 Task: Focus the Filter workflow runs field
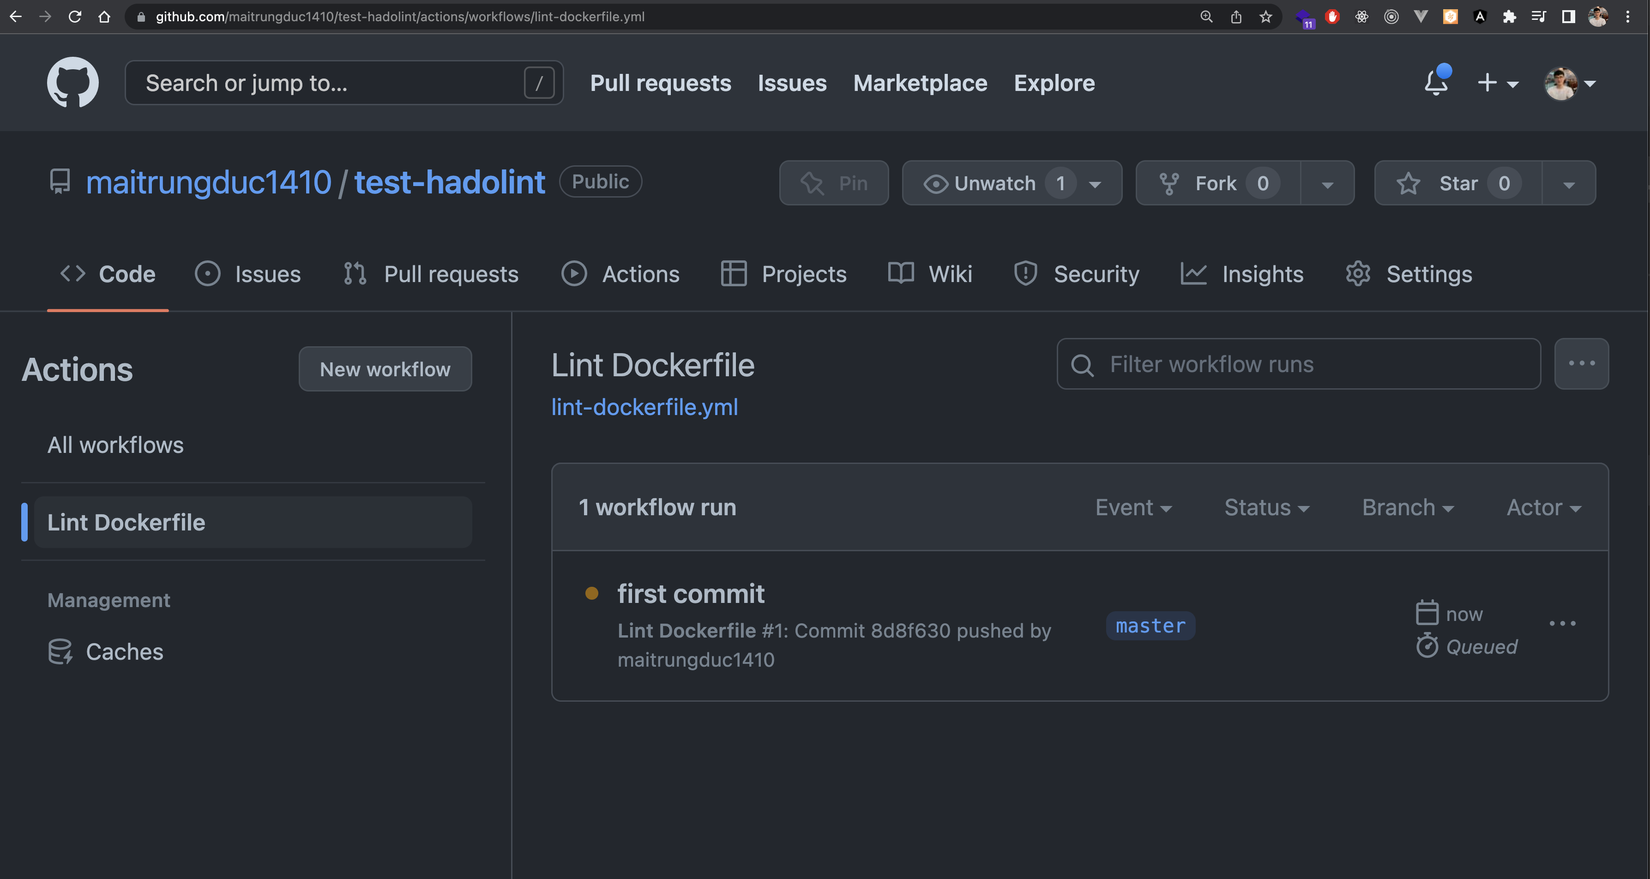(x=1310, y=364)
